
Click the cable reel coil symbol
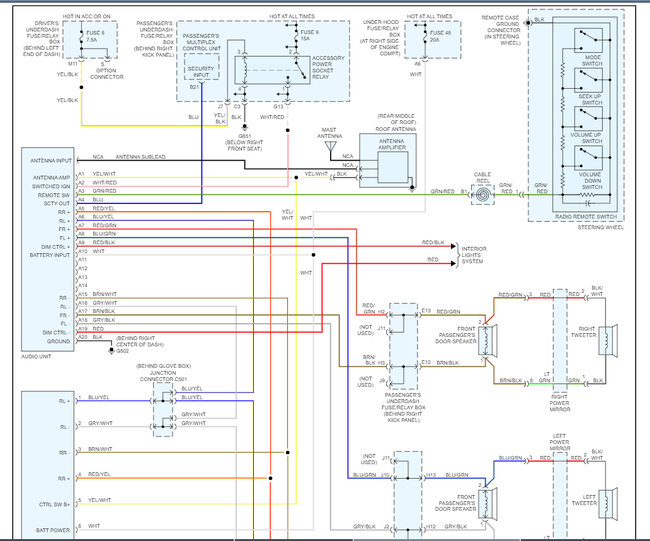[483, 194]
